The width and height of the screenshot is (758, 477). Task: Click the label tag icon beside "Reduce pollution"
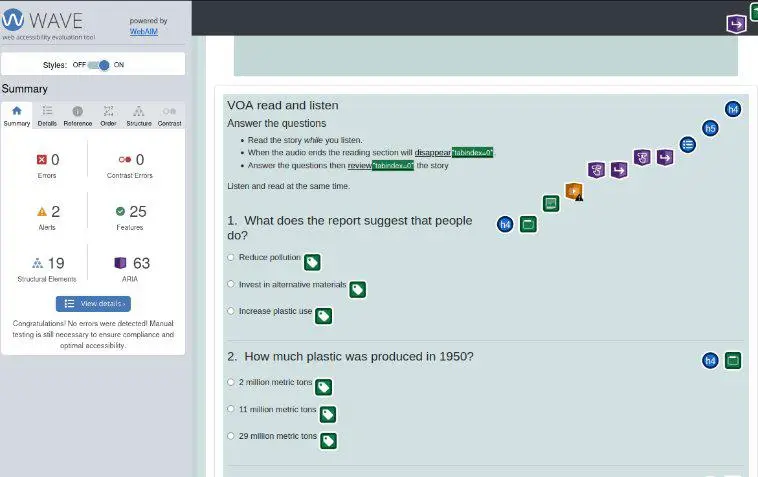312,262
